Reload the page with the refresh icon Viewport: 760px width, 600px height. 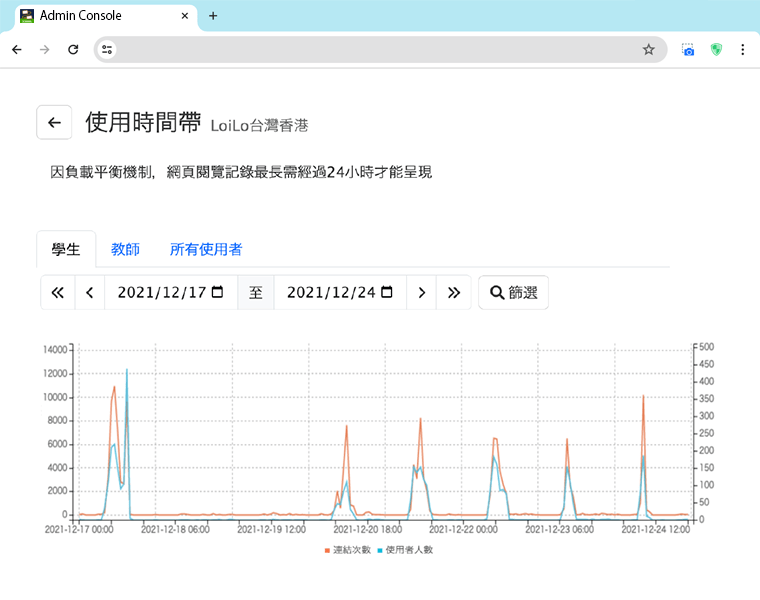coord(73,49)
